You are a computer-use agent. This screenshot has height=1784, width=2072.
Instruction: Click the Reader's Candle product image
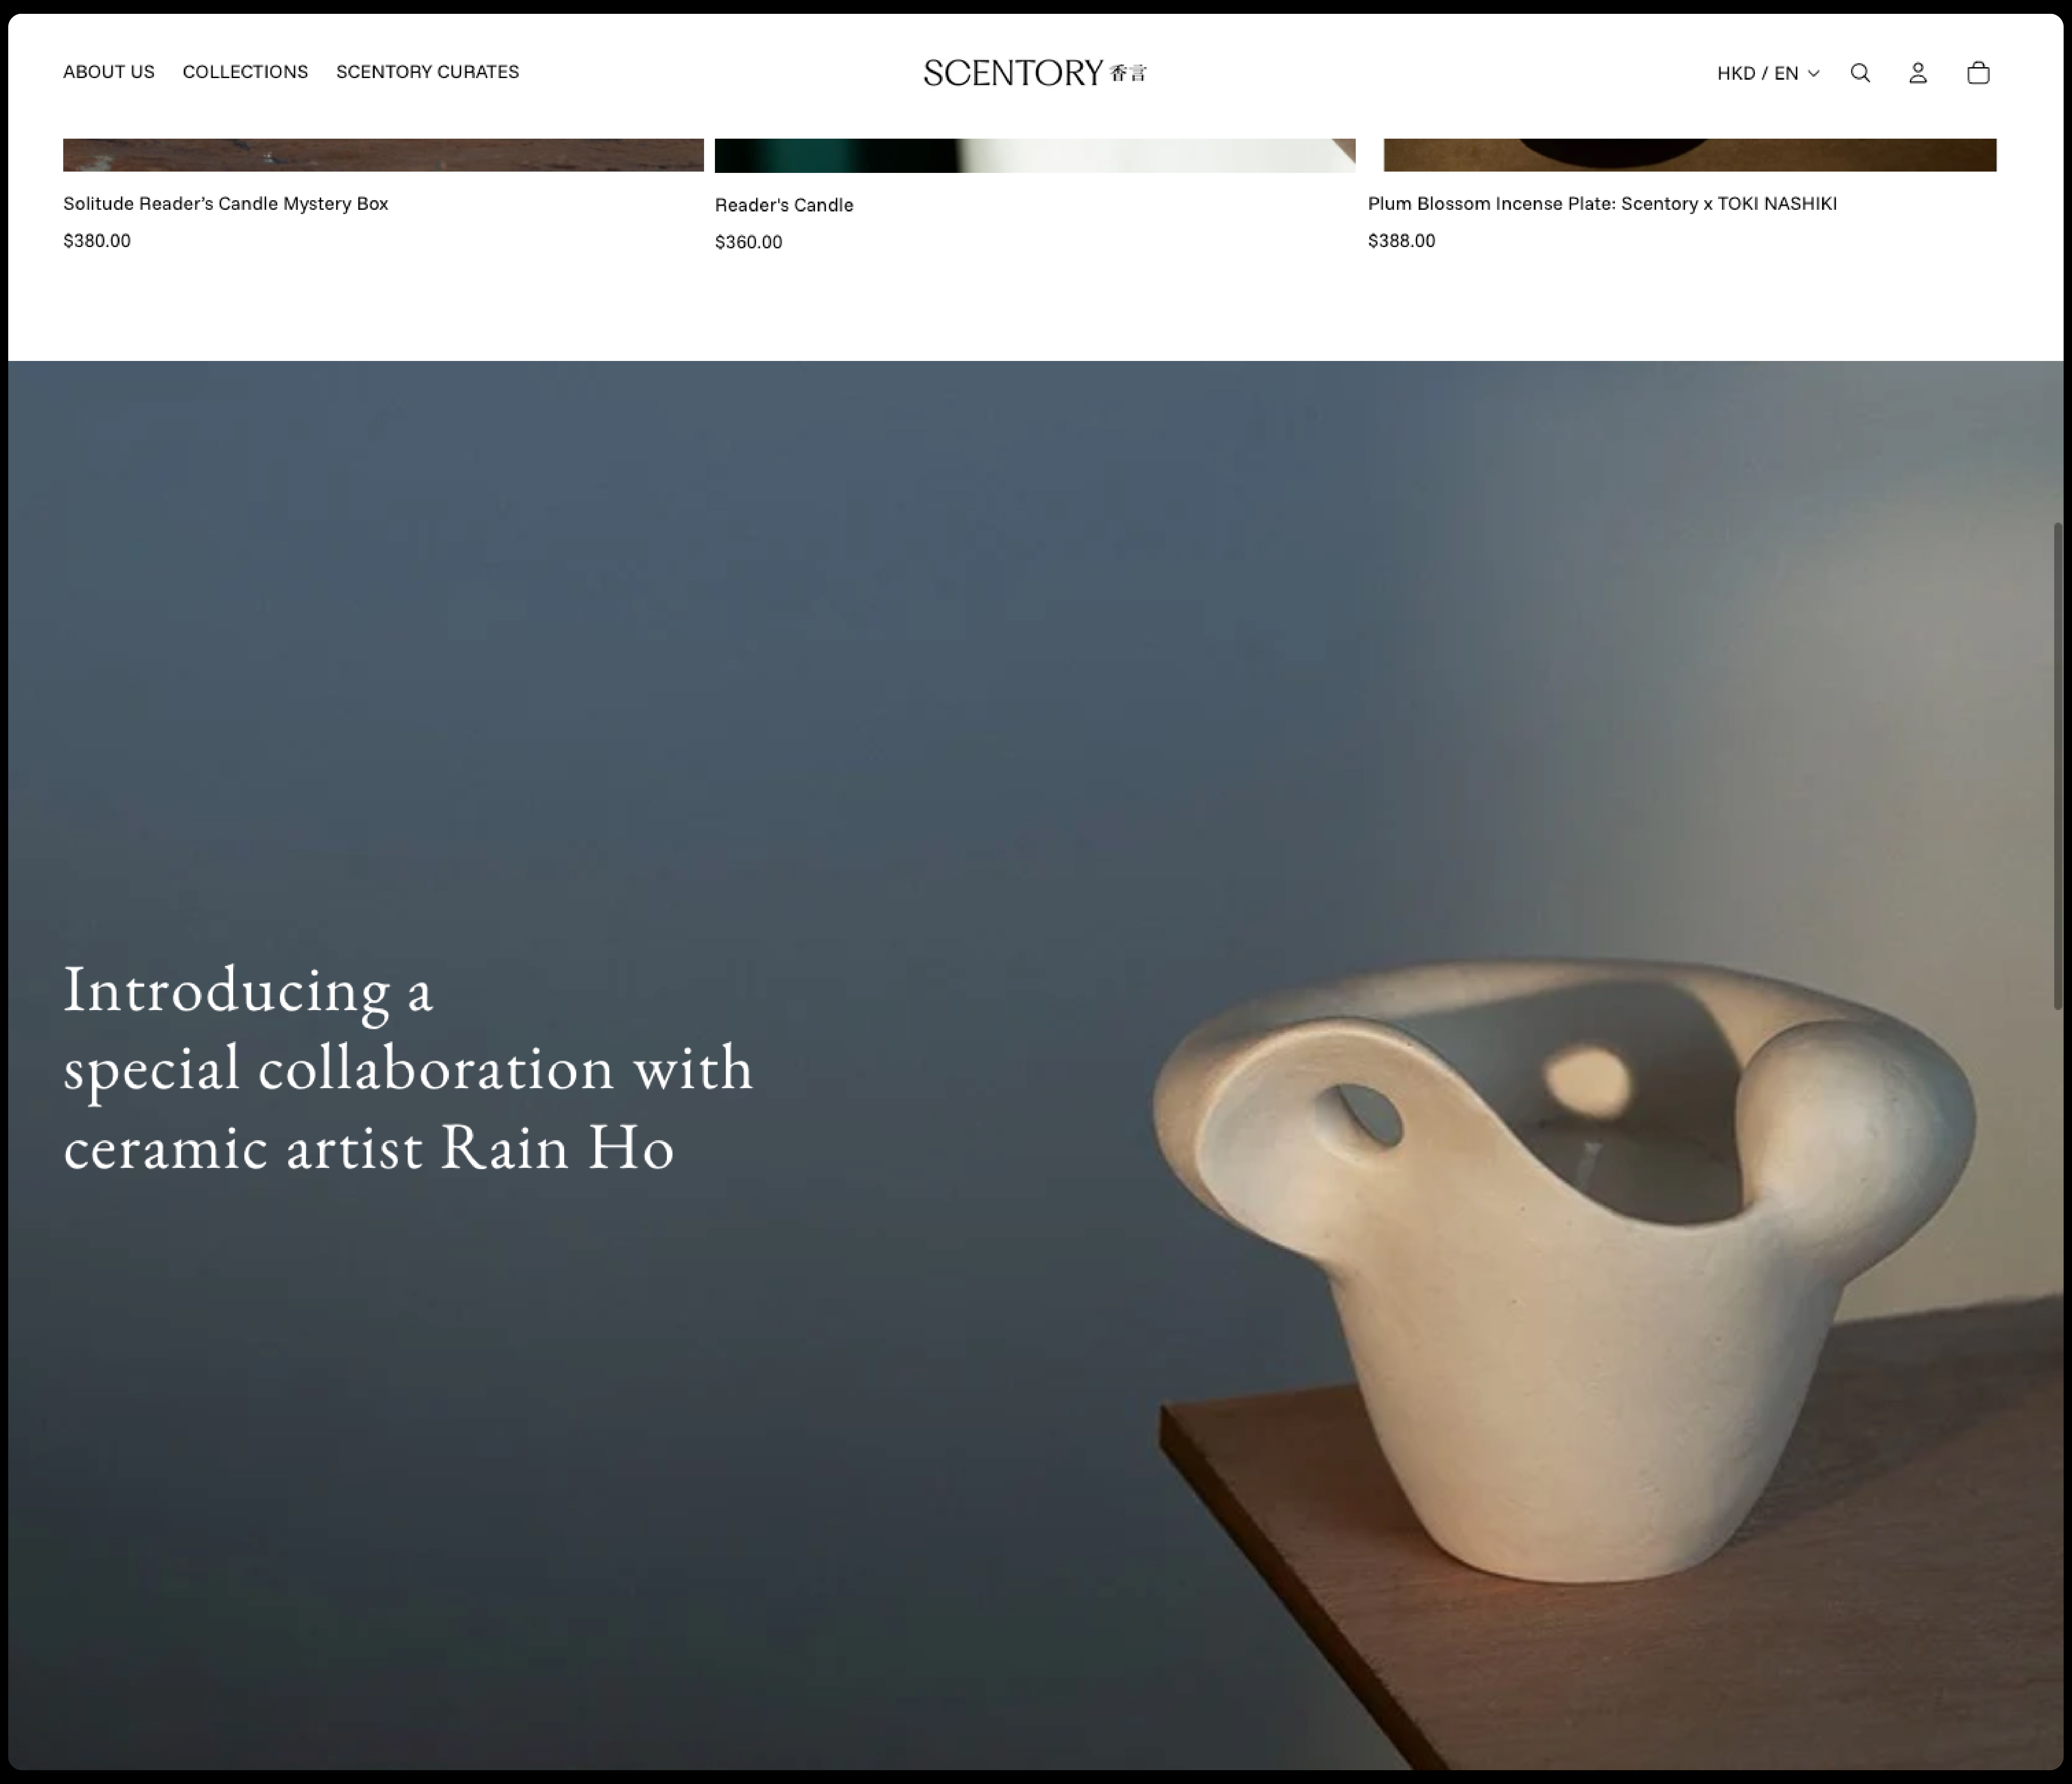[x=1035, y=156]
